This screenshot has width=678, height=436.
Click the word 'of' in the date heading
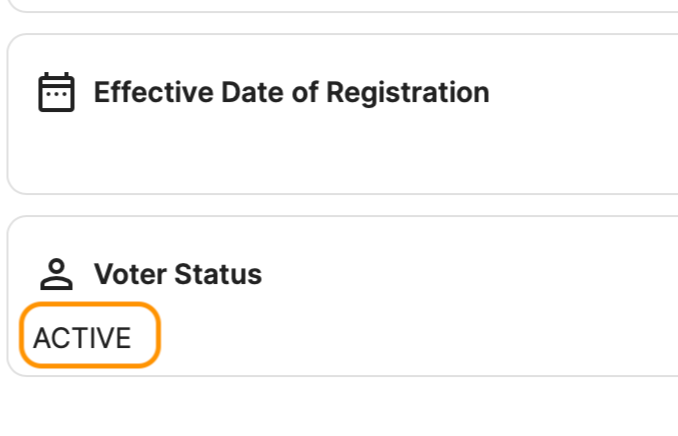[x=305, y=92]
